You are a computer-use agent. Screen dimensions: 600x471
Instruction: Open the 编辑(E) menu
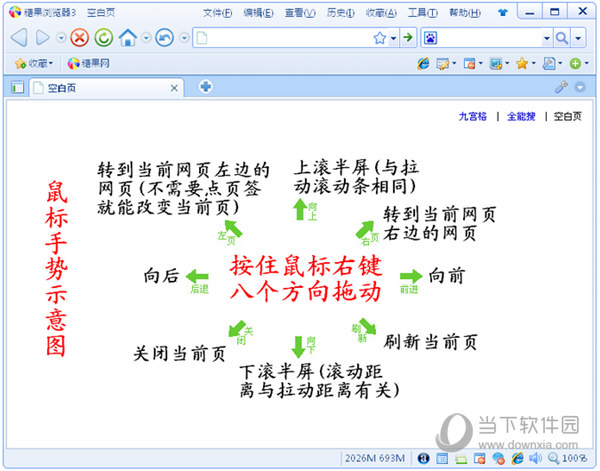tap(258, 13)
